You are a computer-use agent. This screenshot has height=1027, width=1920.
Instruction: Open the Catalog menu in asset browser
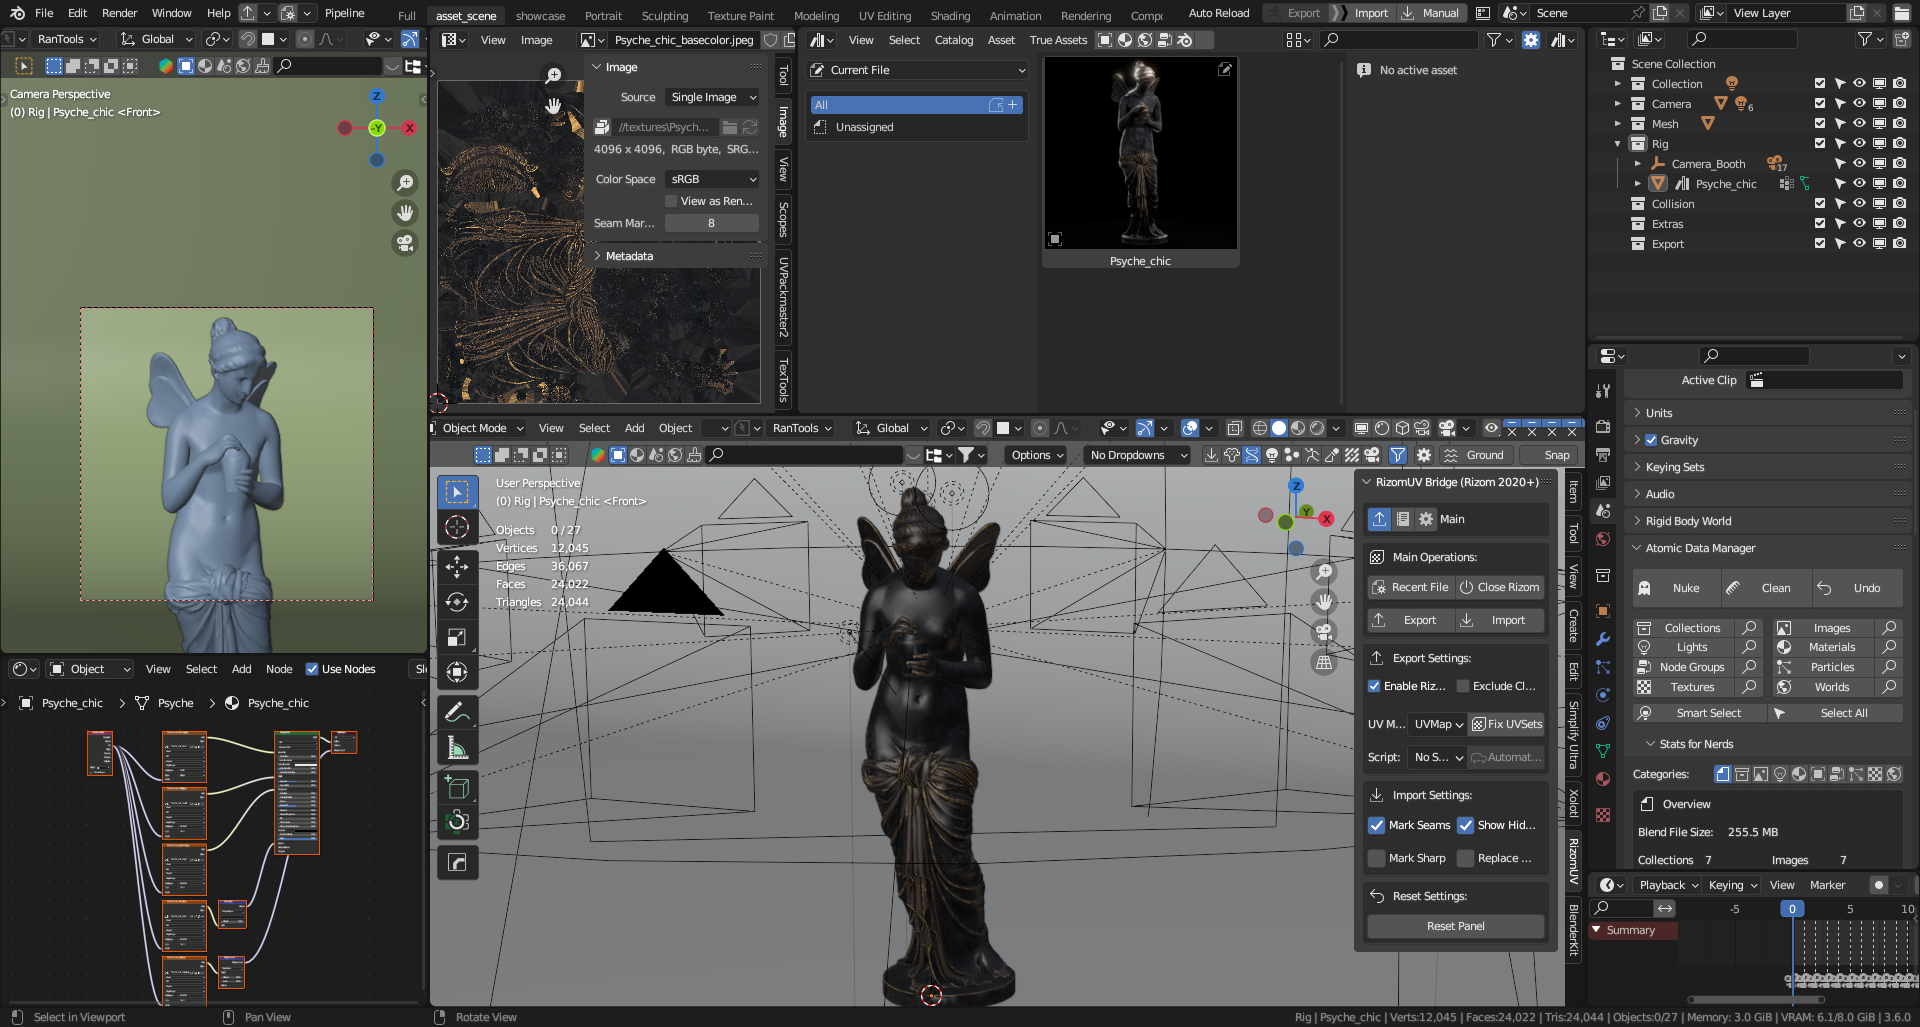pos(953,40)
